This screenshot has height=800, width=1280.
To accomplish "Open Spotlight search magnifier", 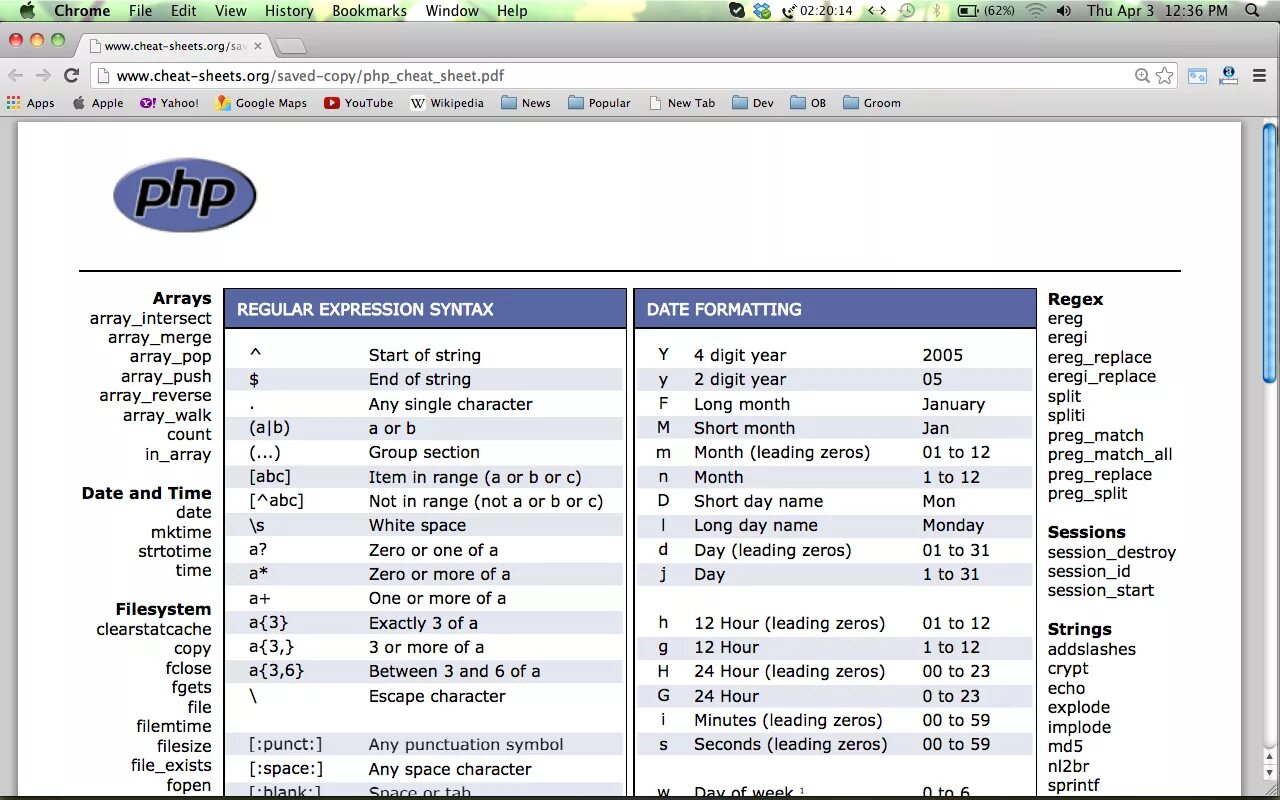I will point(1253,11).
